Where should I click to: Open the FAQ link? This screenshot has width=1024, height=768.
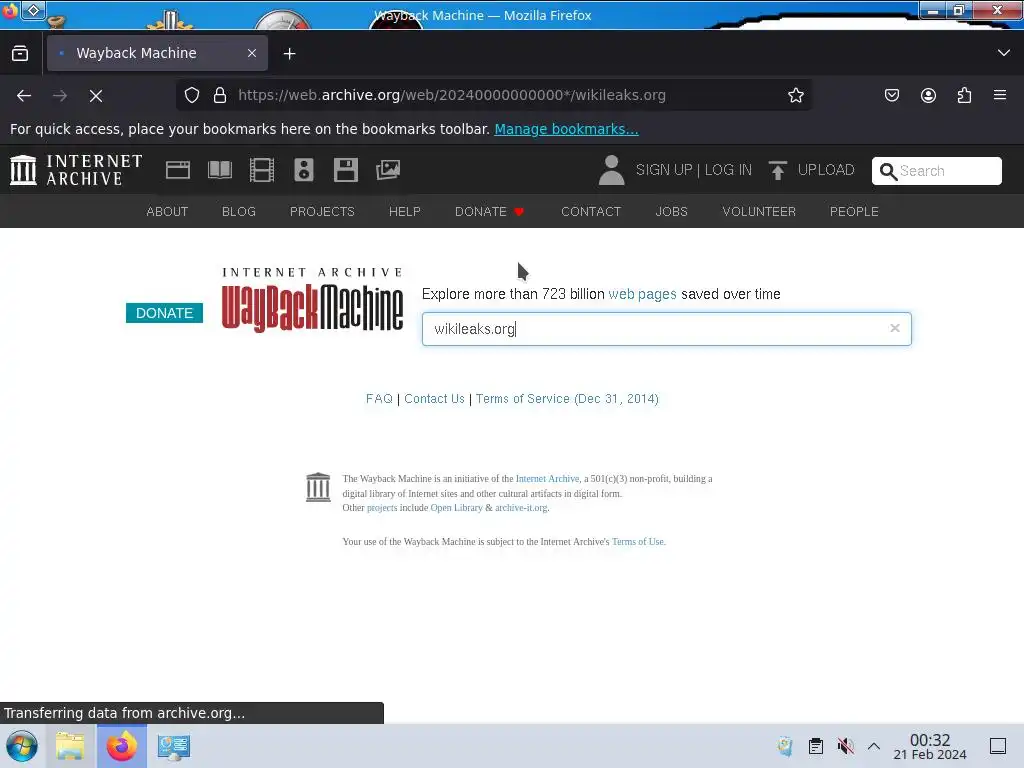pos(379,398)
